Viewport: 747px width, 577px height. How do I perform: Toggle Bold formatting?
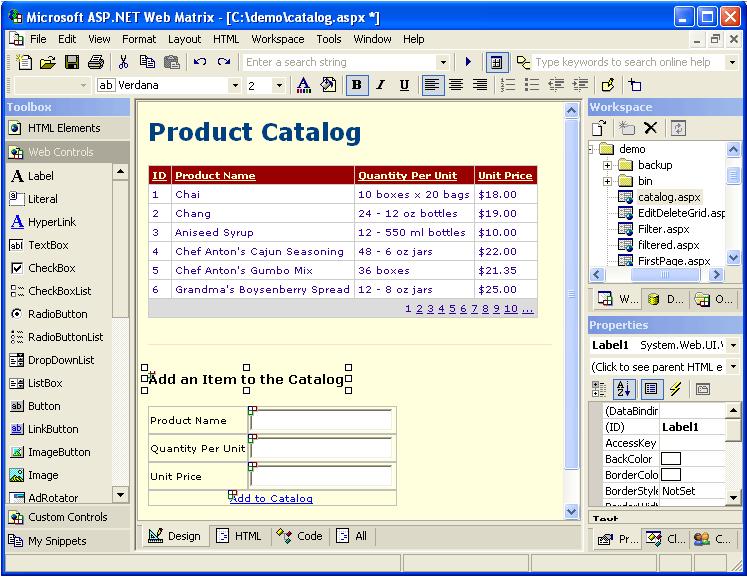(356, 85)
